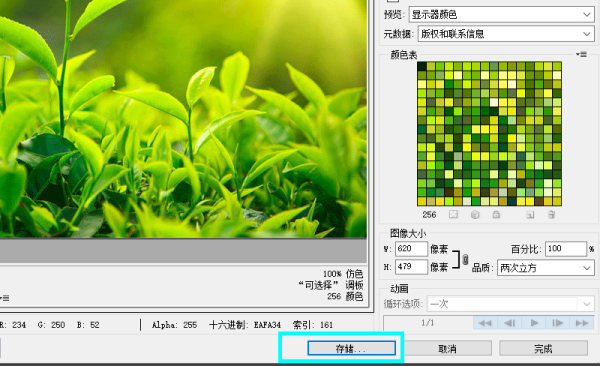
Task: Step to next animation frame
Action: click(x=558, y=323)
